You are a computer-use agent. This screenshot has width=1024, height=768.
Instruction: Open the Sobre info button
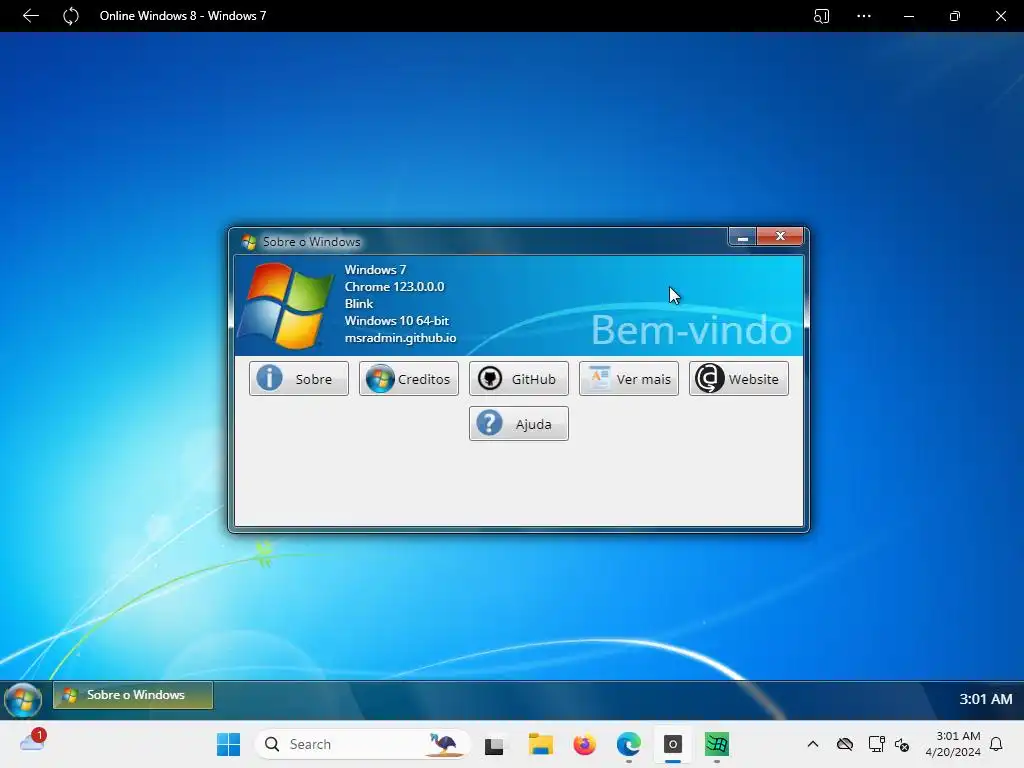[298, 379]
